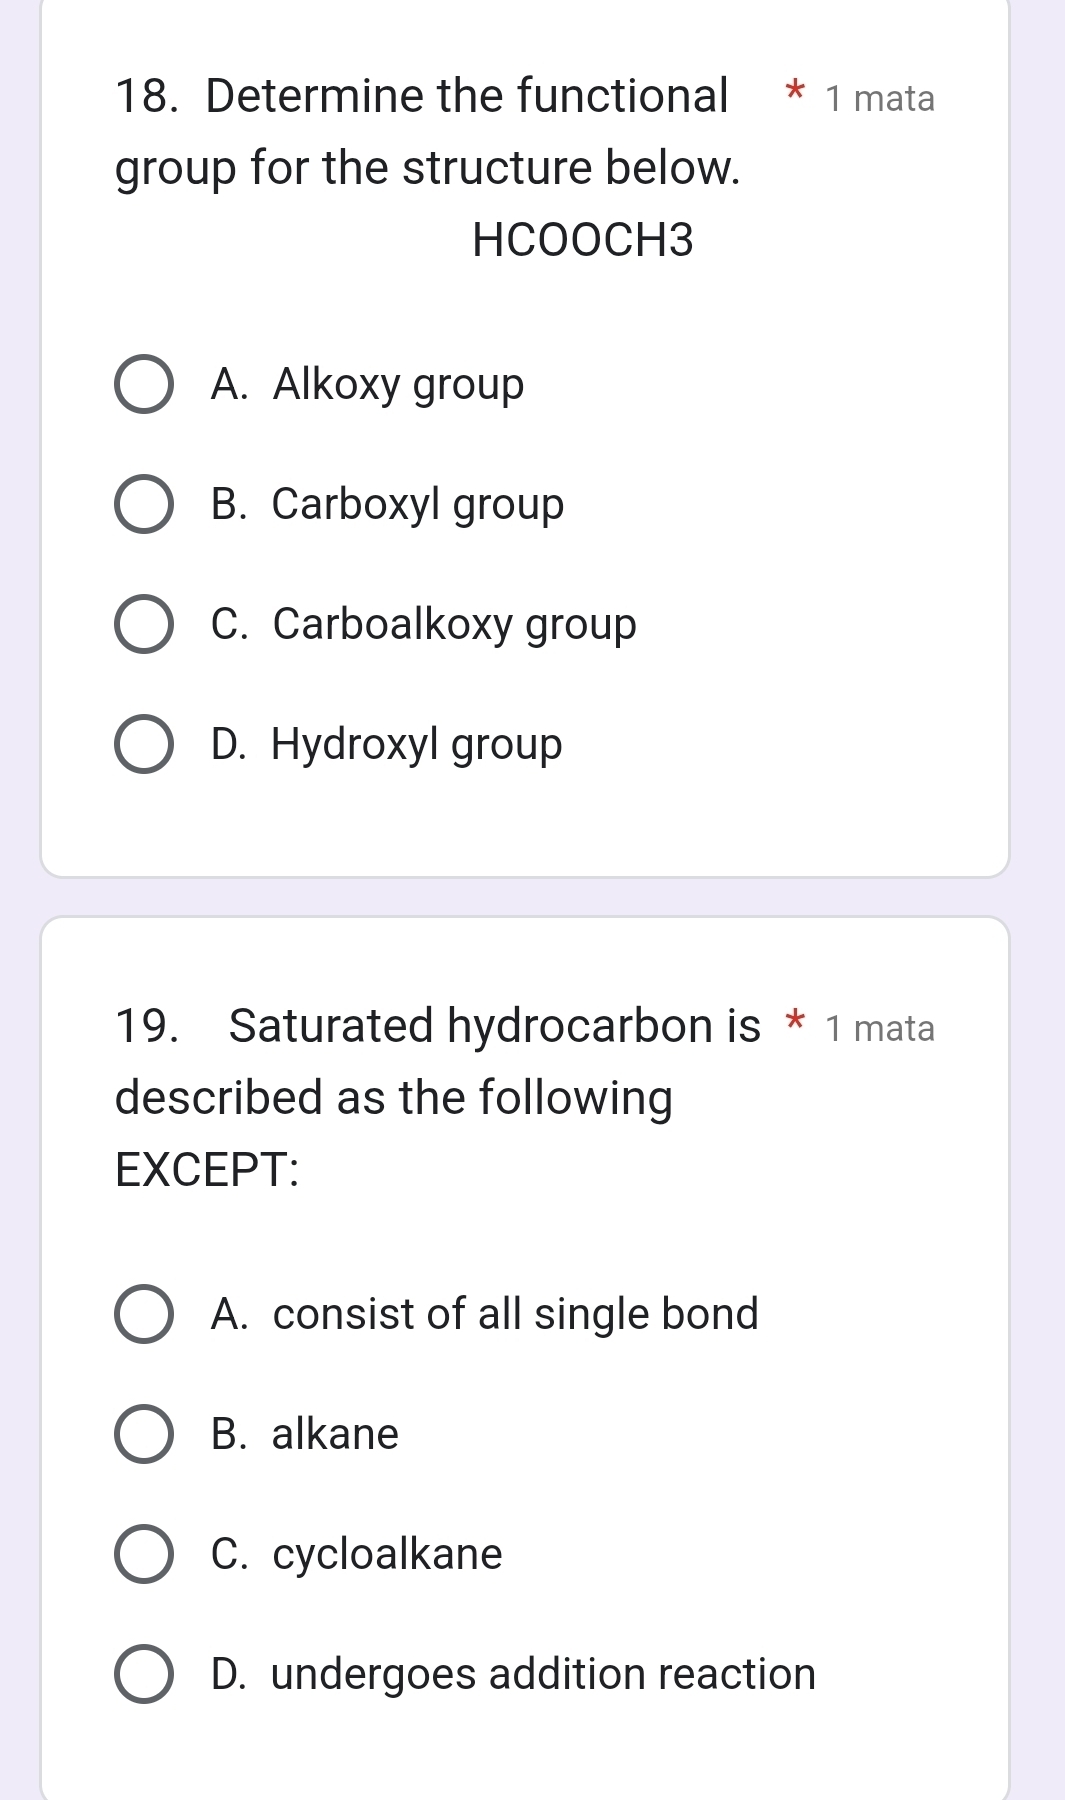Click the HCOOCH3 structure text
The image size is (1065, 1800).
click(582, 240)
